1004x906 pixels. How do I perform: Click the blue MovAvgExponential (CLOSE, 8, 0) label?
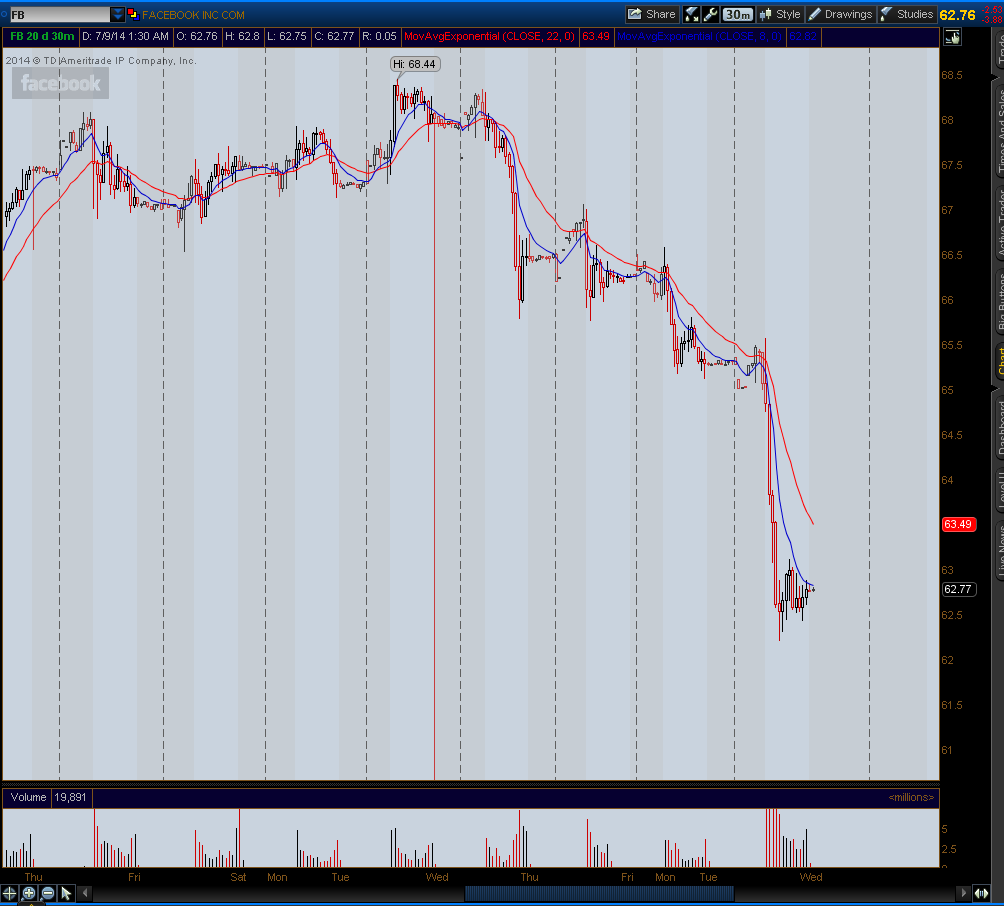(x=699, y=36)
